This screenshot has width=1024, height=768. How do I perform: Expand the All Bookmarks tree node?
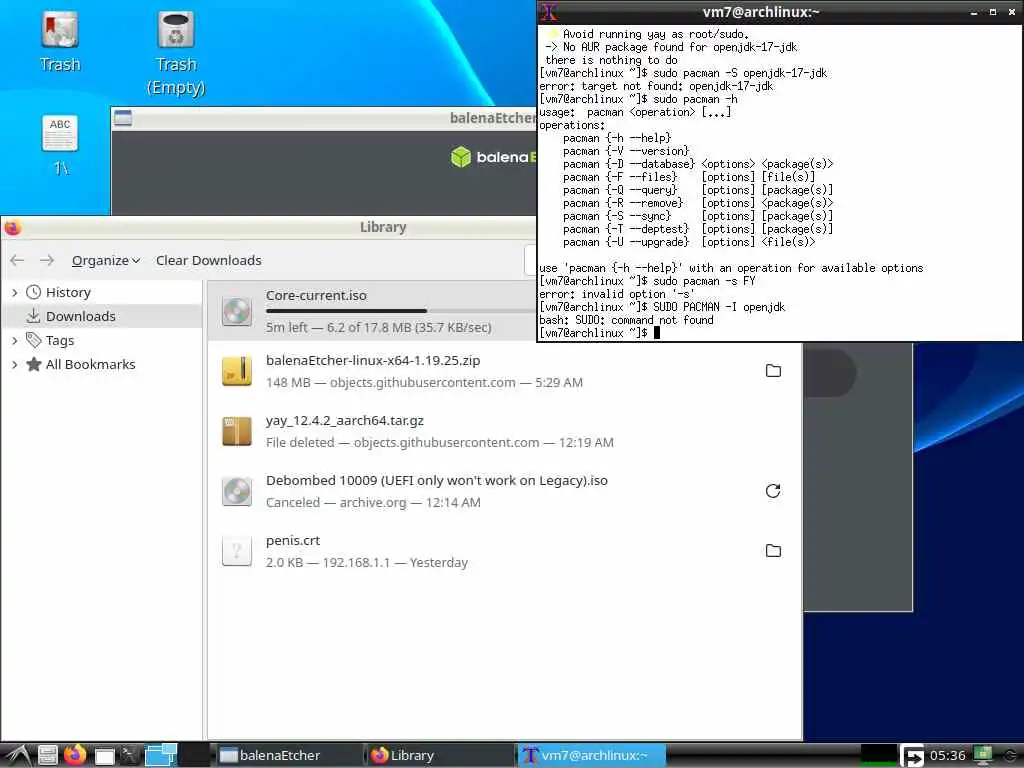pos(14,364)
